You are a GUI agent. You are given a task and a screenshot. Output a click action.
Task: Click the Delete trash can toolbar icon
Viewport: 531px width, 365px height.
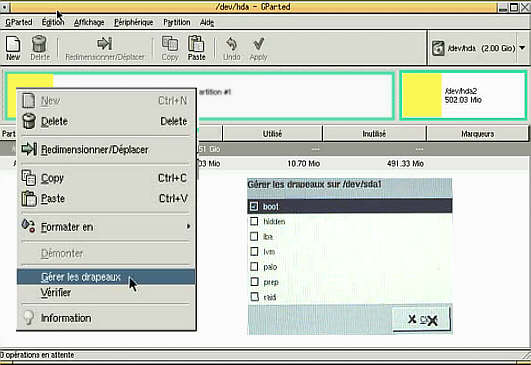click(39, 44)
